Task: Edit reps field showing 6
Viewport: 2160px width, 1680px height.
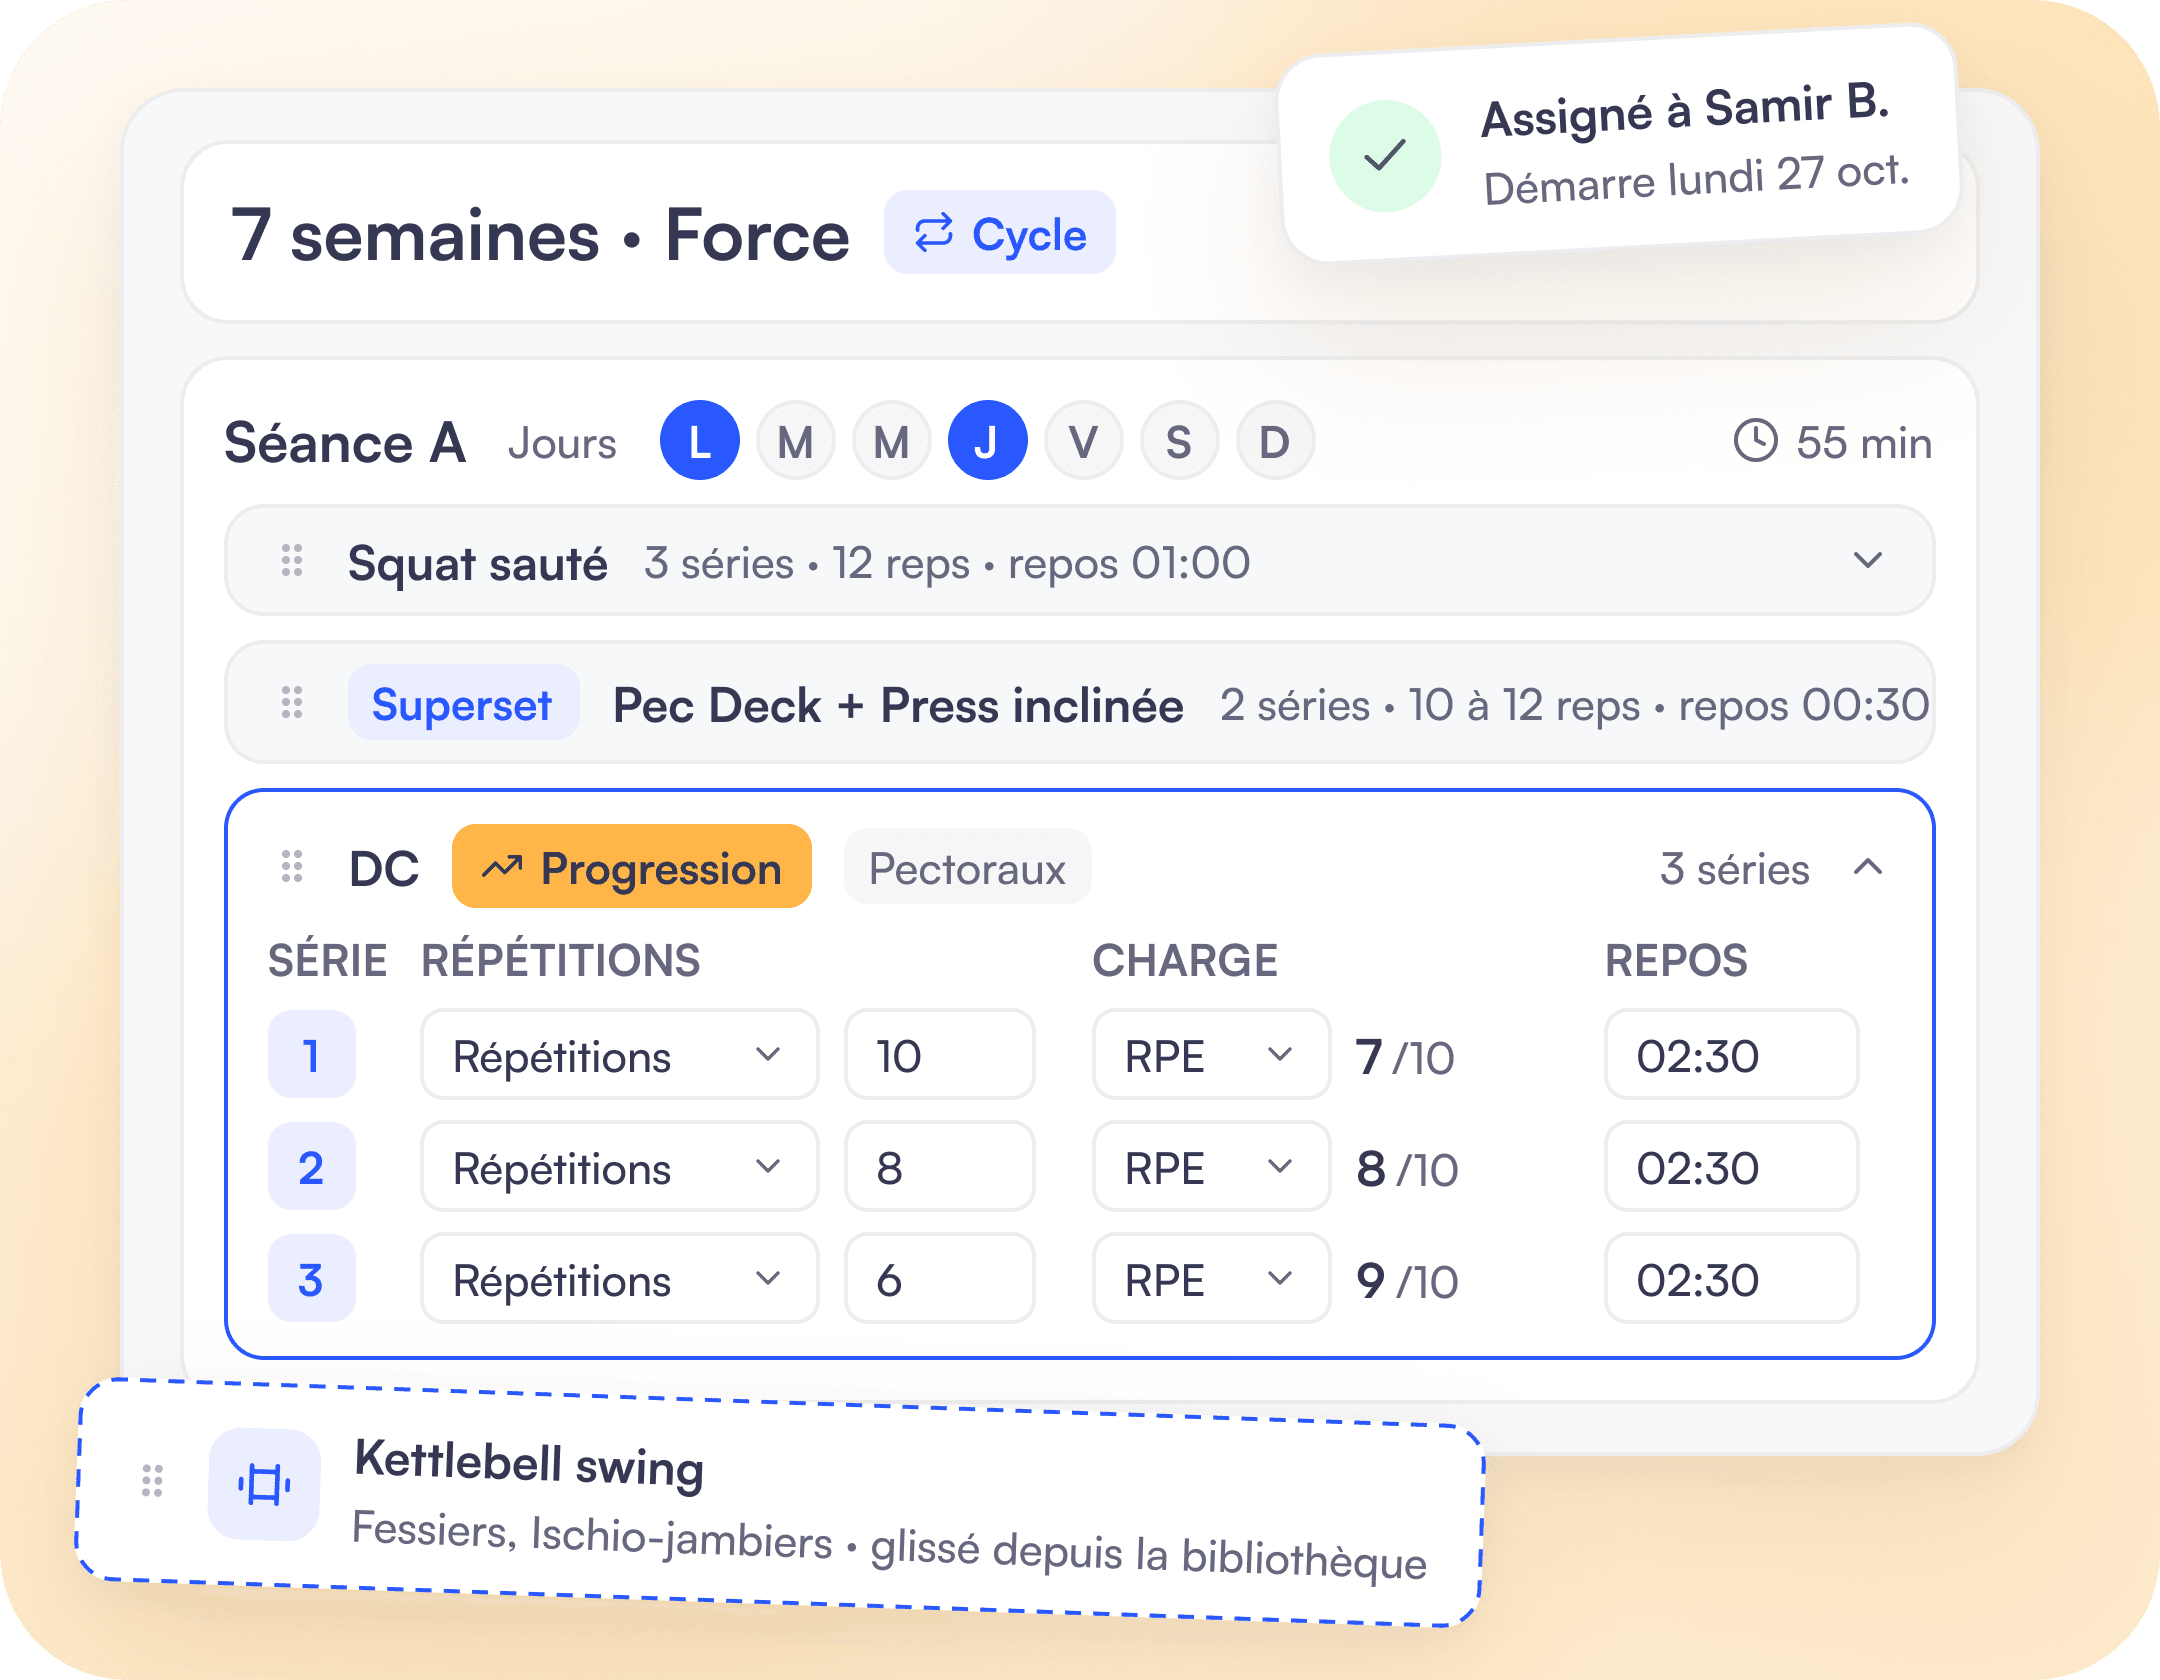Action: 940,1279
